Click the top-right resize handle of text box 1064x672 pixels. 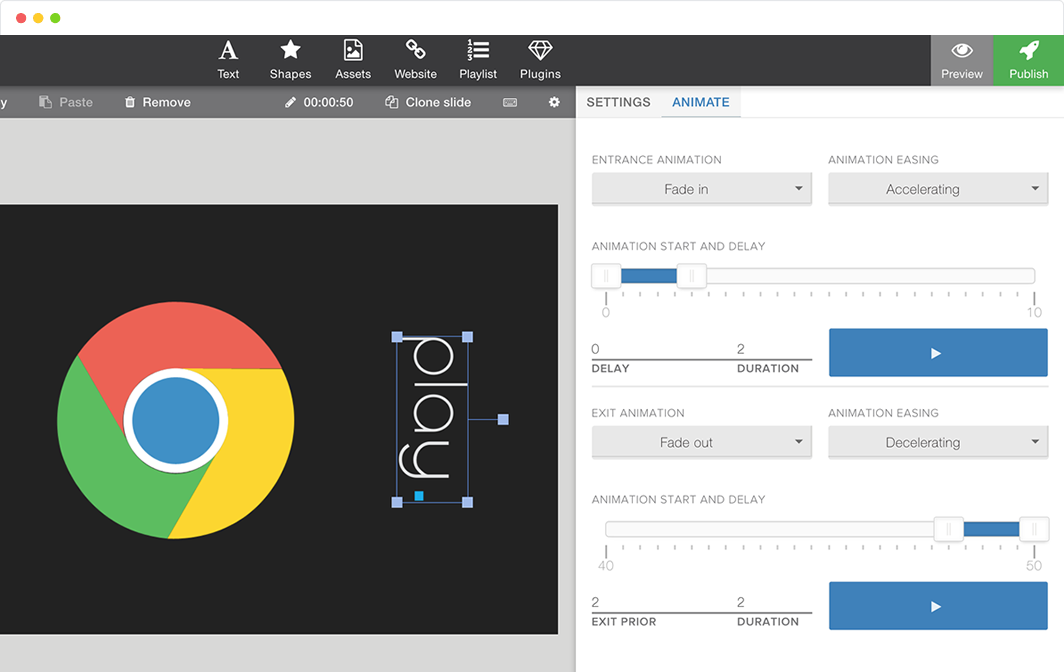468,337
